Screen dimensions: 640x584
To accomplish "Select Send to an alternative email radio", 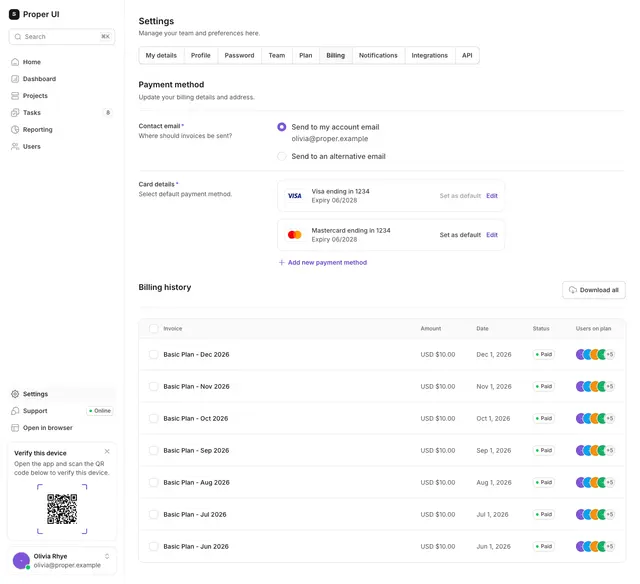I will click(282, 156).
